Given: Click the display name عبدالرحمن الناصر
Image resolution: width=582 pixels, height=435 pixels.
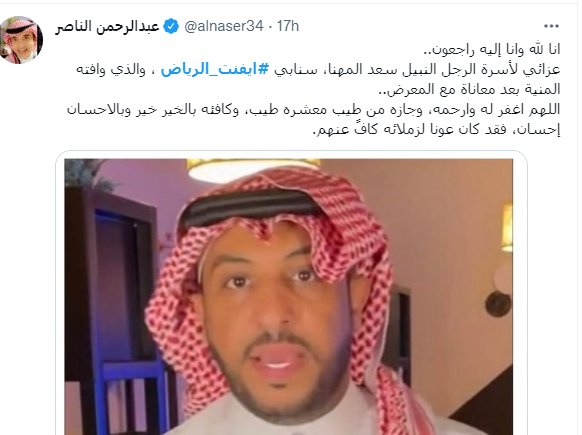Looking at the screenshot, I should pos(107,27).
